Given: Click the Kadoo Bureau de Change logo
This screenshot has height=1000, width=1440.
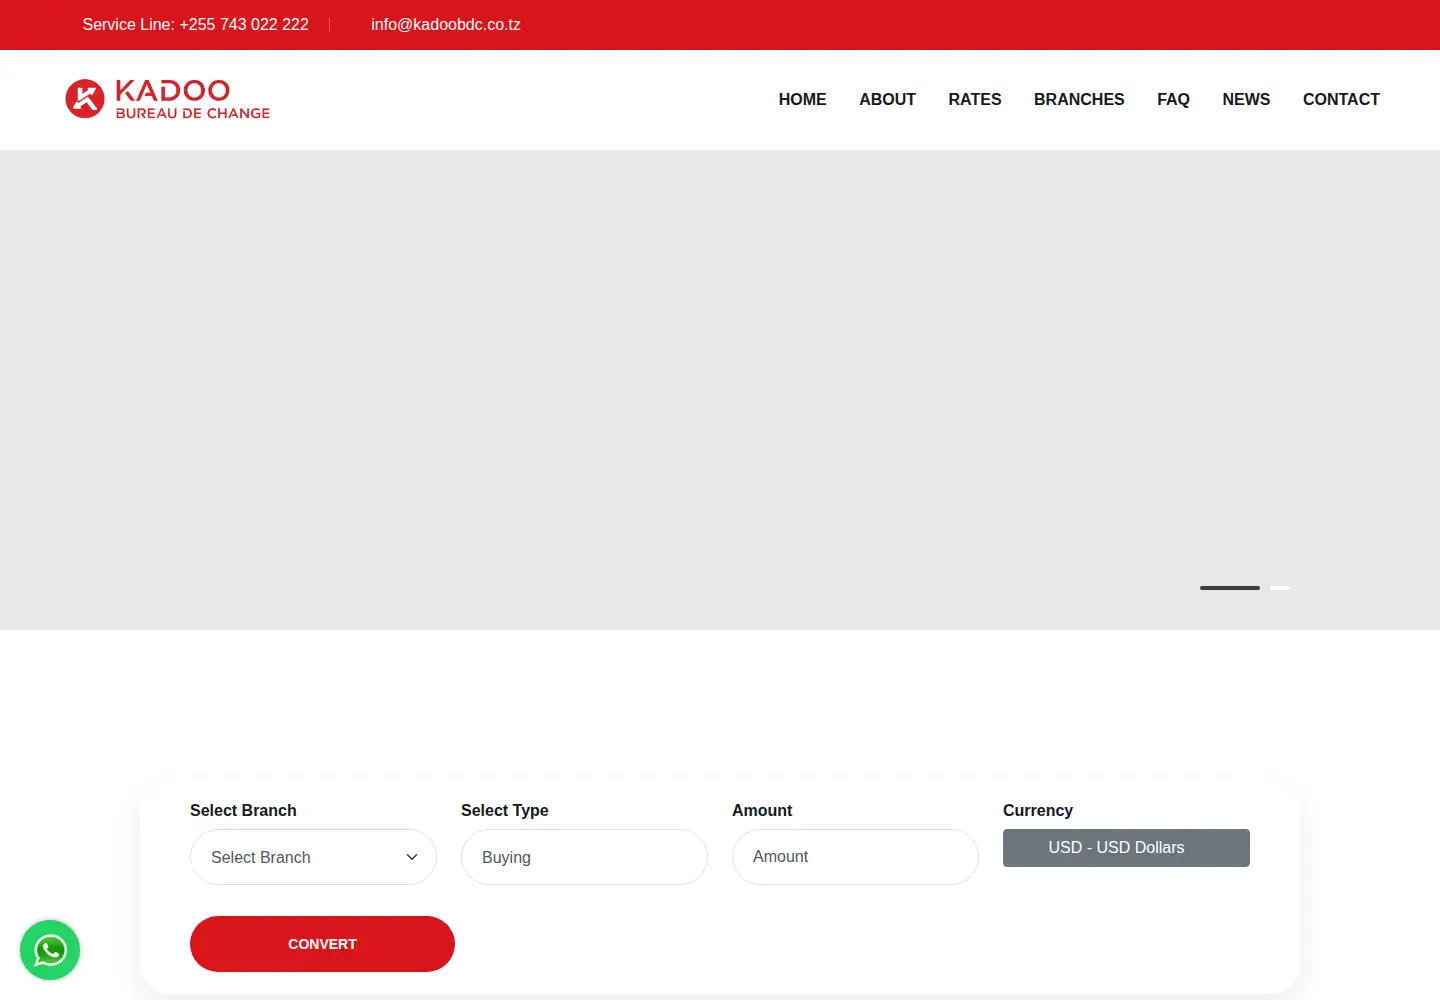Looking at the screenshot, I should click(168, 99).
